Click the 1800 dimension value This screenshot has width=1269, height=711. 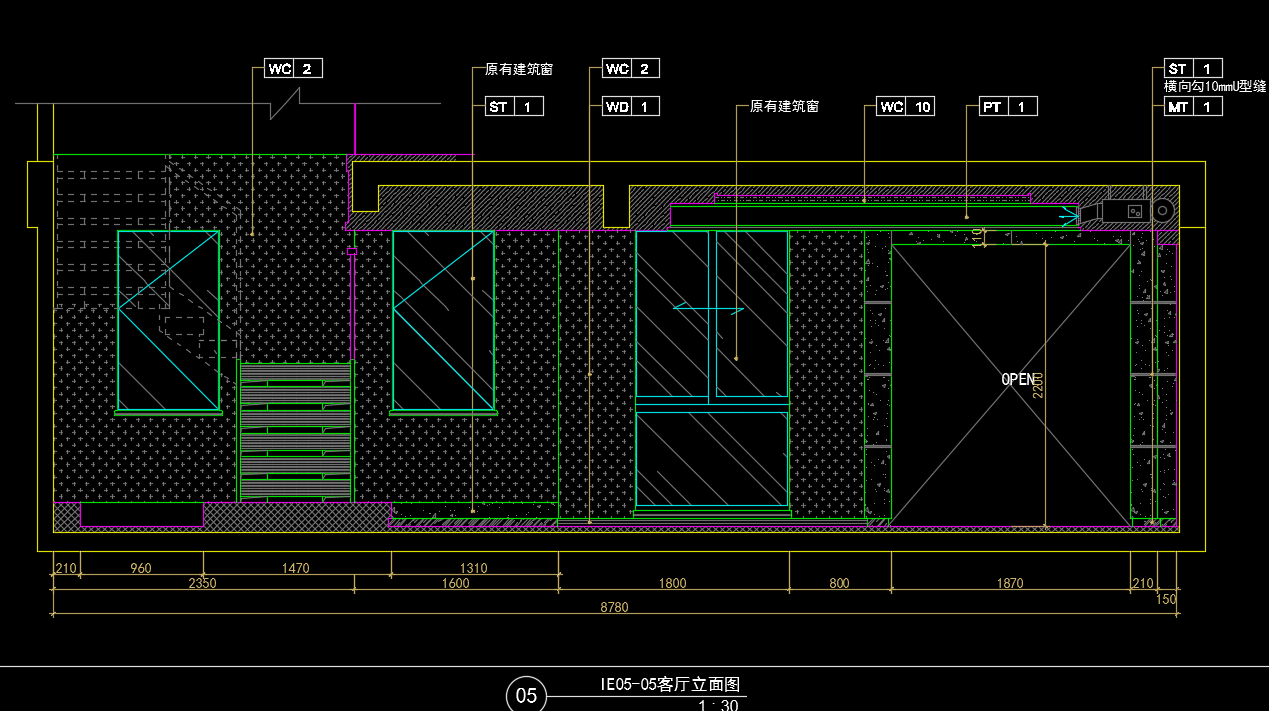coord(673,583)
